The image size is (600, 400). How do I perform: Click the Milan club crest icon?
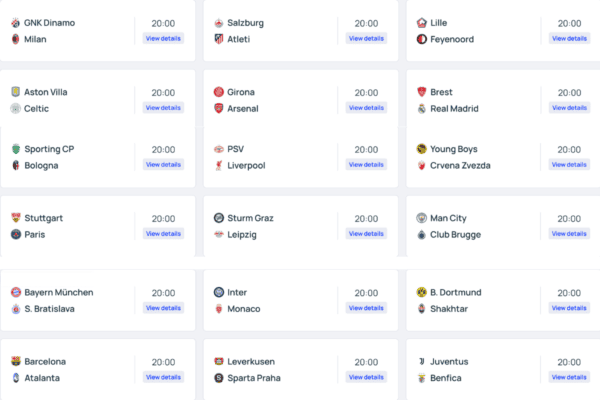15,39
